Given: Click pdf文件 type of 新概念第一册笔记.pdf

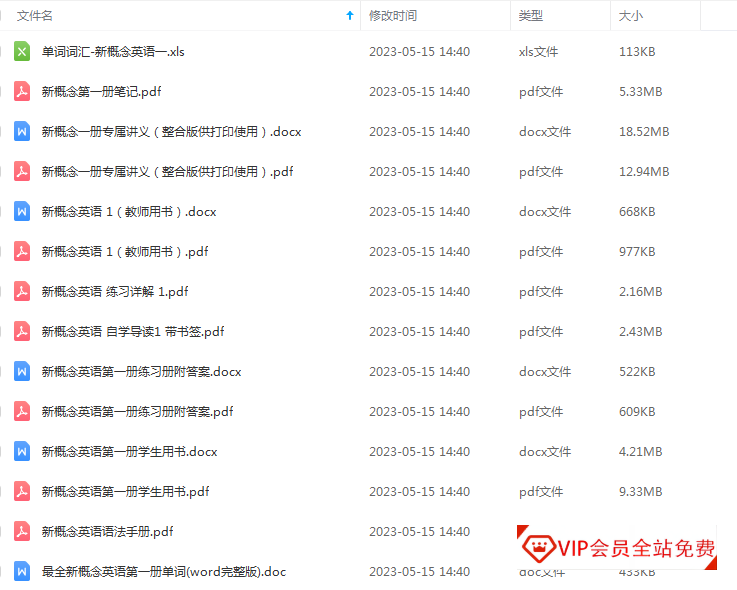Looking at the screenshot, I should pyautogui.click(x=541, y=92).
